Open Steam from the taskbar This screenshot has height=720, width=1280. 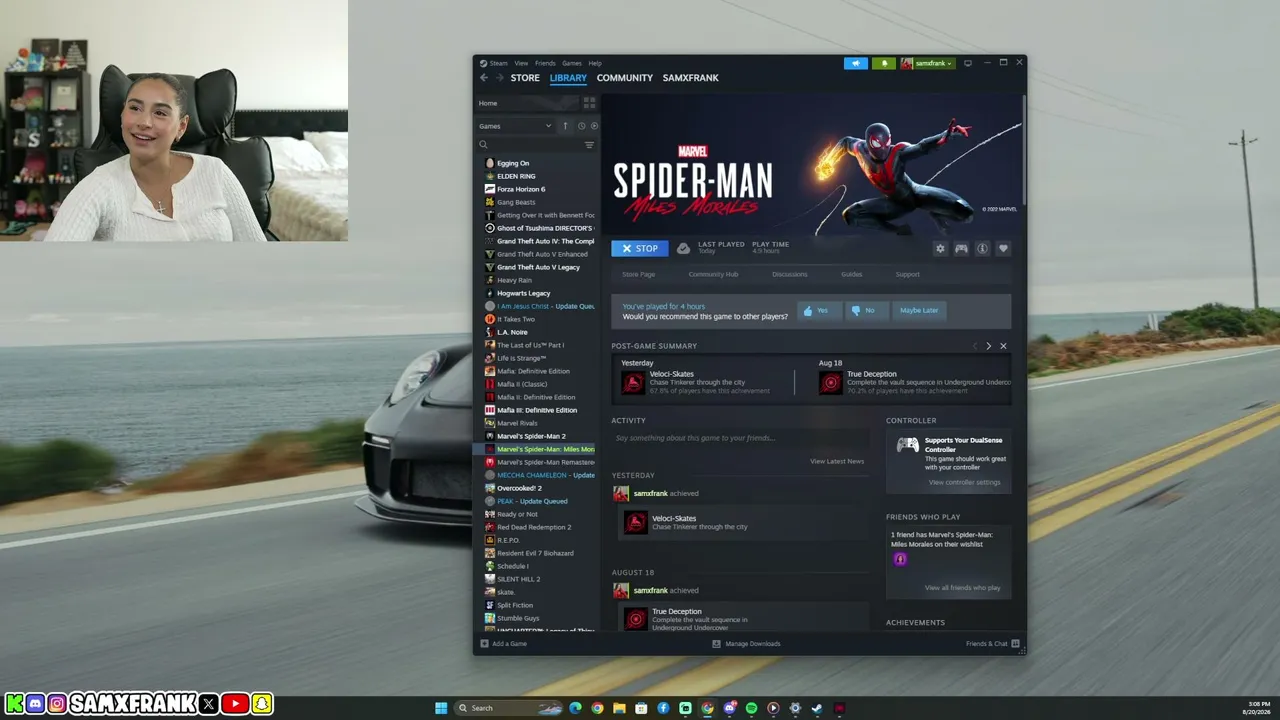point(817,708)
